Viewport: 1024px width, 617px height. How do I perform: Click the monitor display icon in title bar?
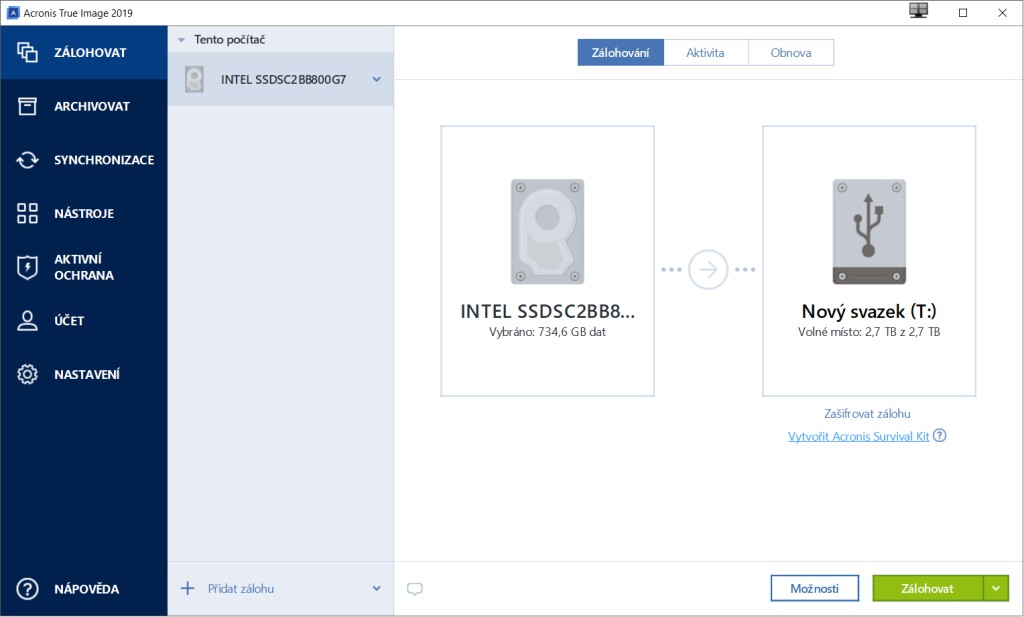918,11
